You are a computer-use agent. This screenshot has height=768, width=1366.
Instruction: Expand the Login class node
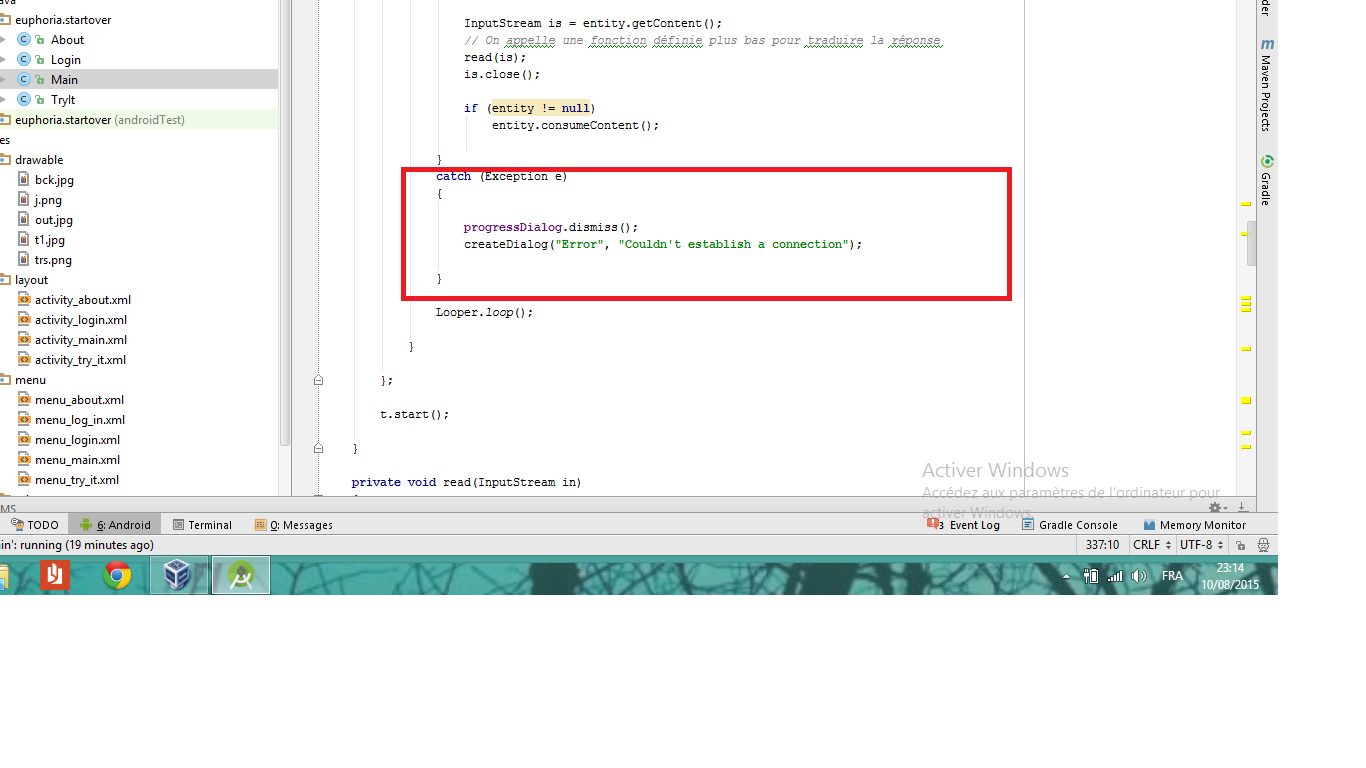(x=3, y=60)
